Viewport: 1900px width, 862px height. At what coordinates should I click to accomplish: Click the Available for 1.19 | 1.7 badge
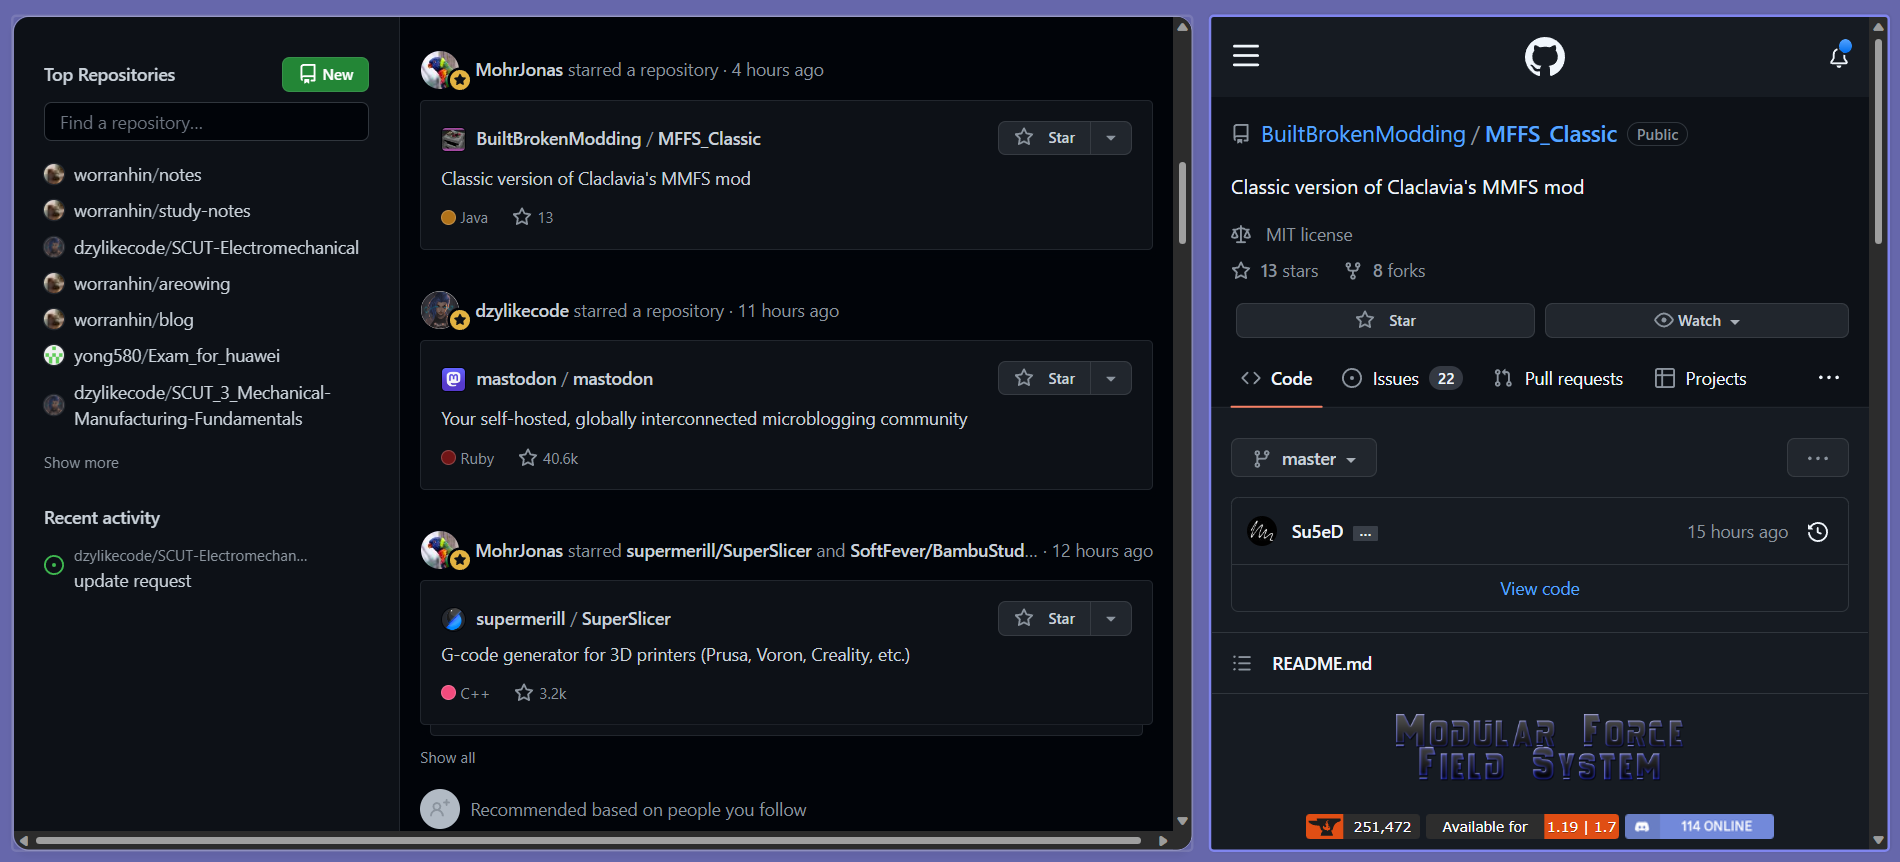1523,826
